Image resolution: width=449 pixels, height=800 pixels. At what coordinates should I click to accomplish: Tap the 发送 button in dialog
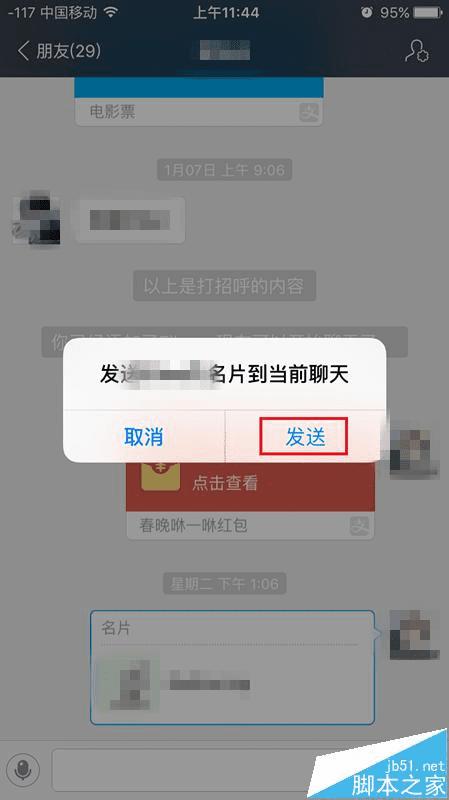pyautogui.click(x=304, y=437)
